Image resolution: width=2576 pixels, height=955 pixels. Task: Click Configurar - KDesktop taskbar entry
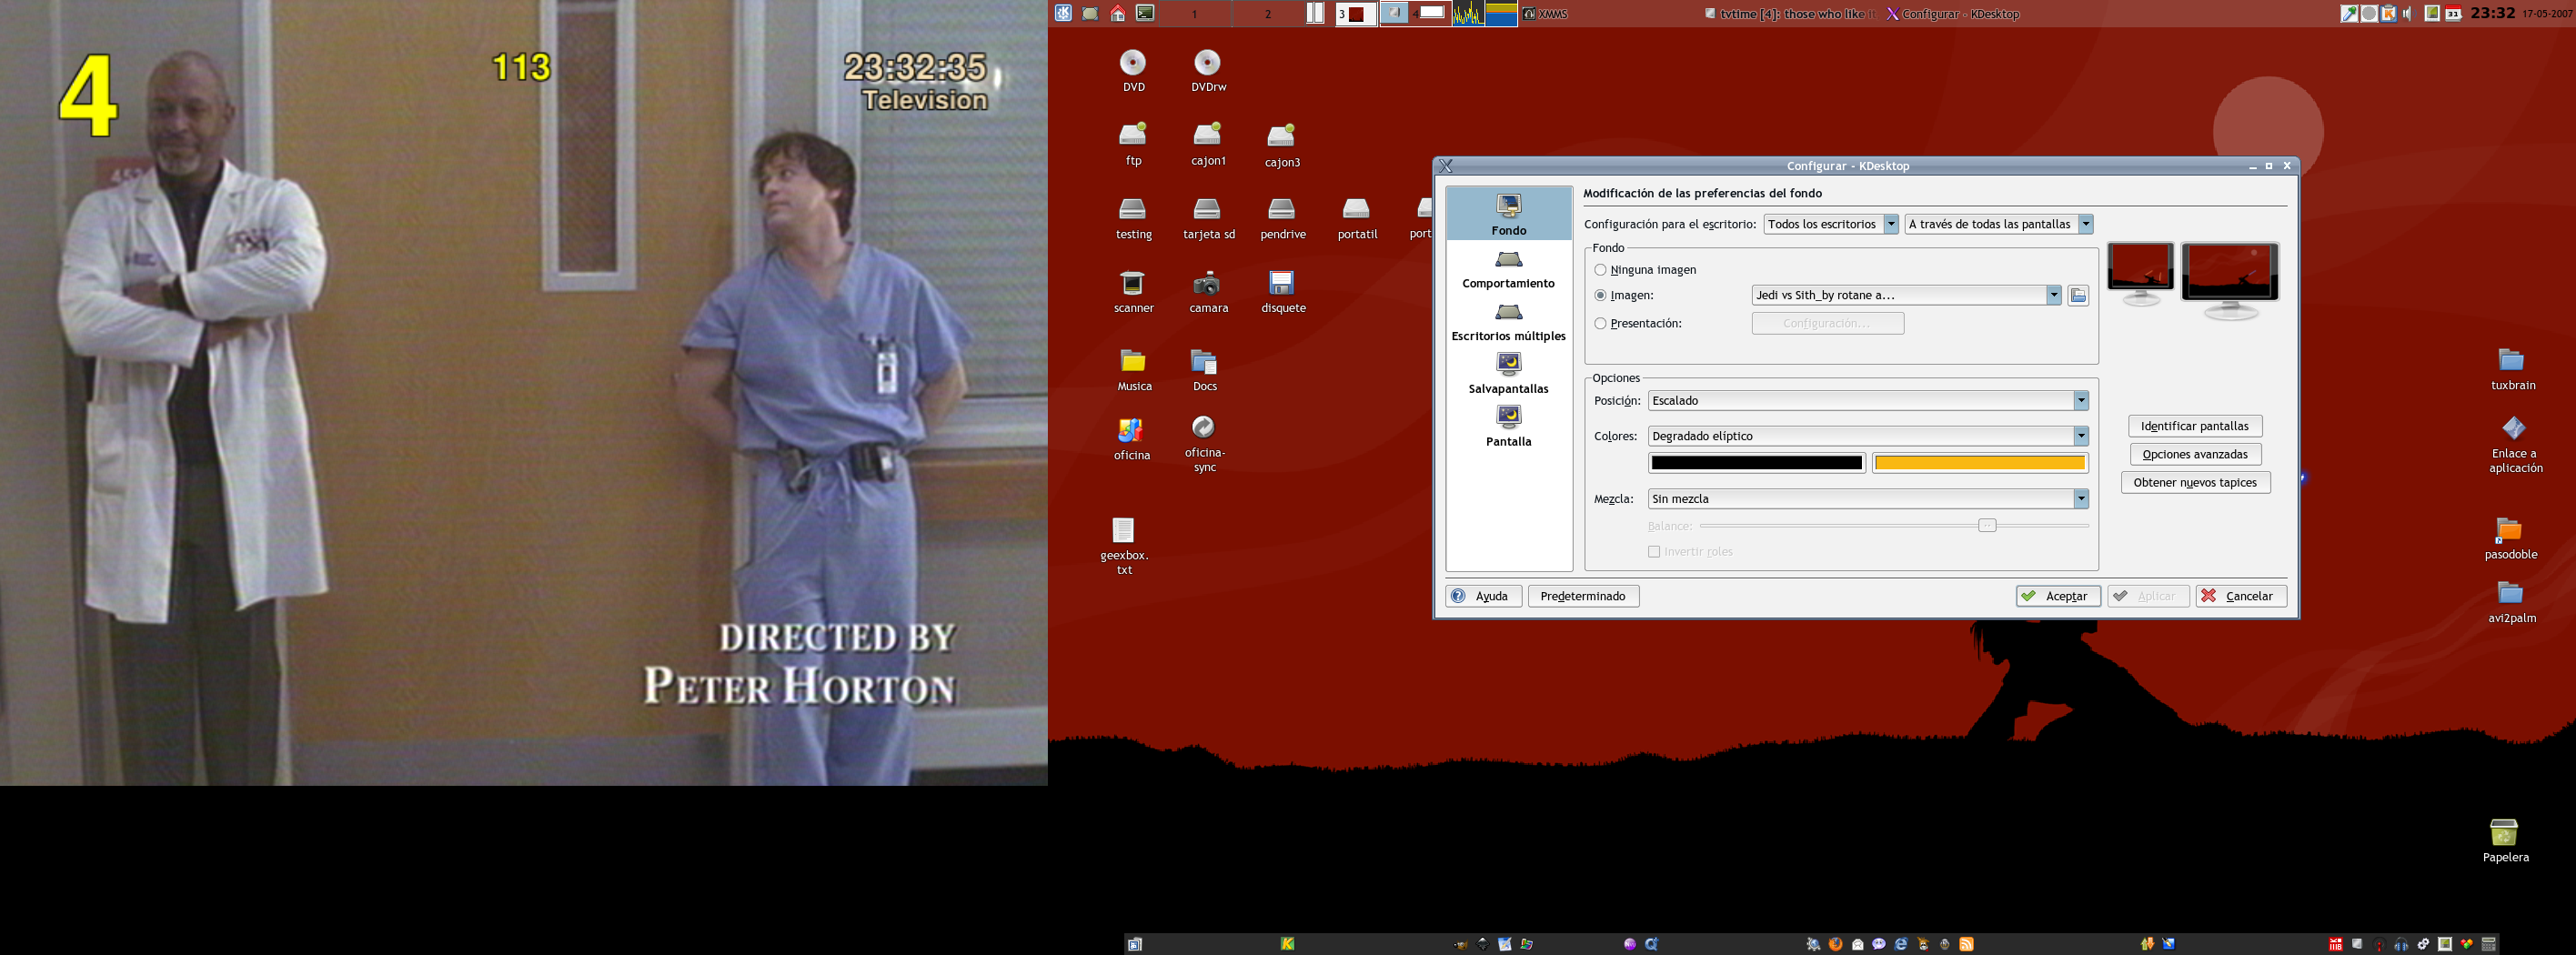click(1952, 14)
